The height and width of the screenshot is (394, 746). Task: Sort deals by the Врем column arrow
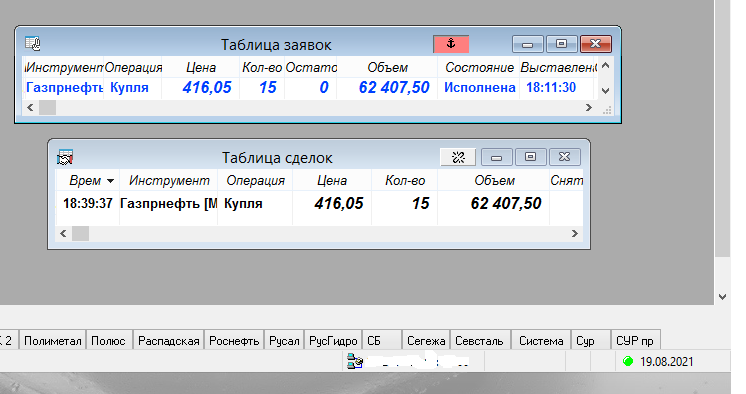coord(110,181)
